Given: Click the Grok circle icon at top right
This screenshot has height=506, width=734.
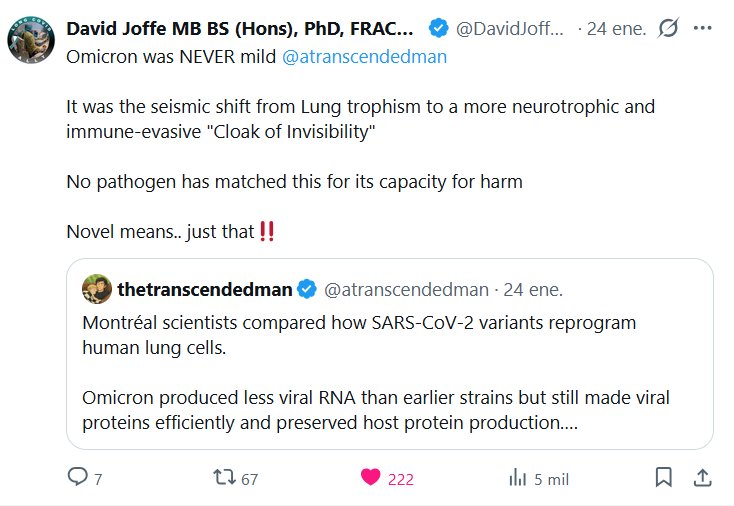Looking at the screenshot, I should click(x=669, y=29).
